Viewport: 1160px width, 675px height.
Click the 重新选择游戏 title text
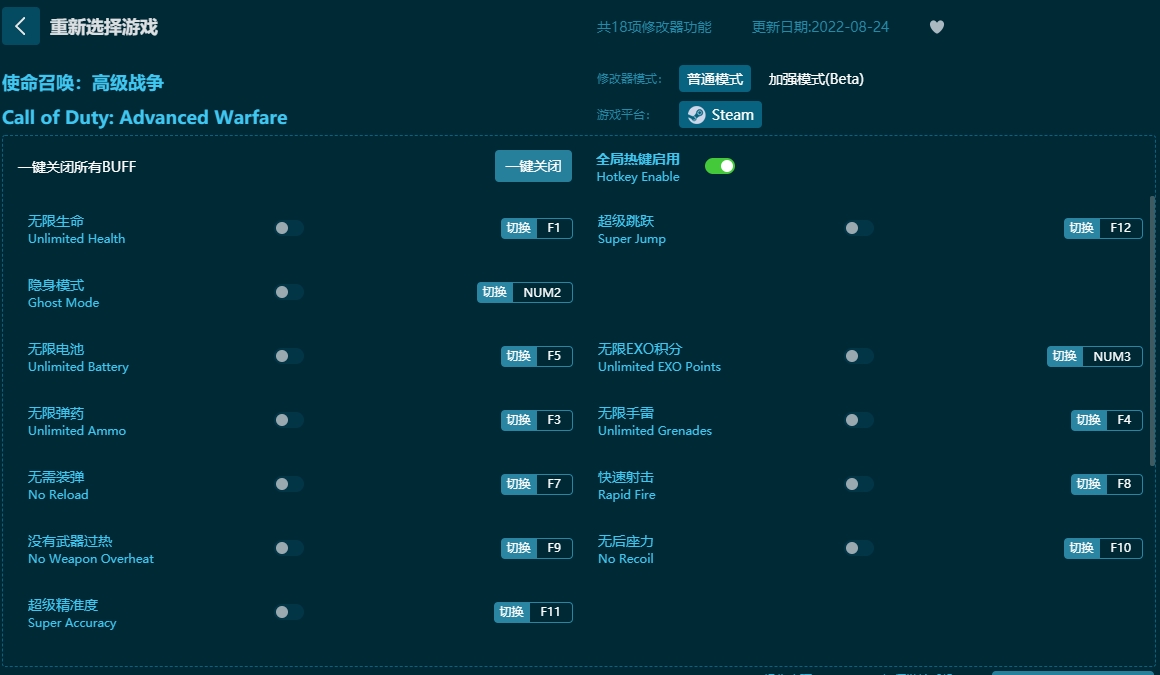click(104, 27)
